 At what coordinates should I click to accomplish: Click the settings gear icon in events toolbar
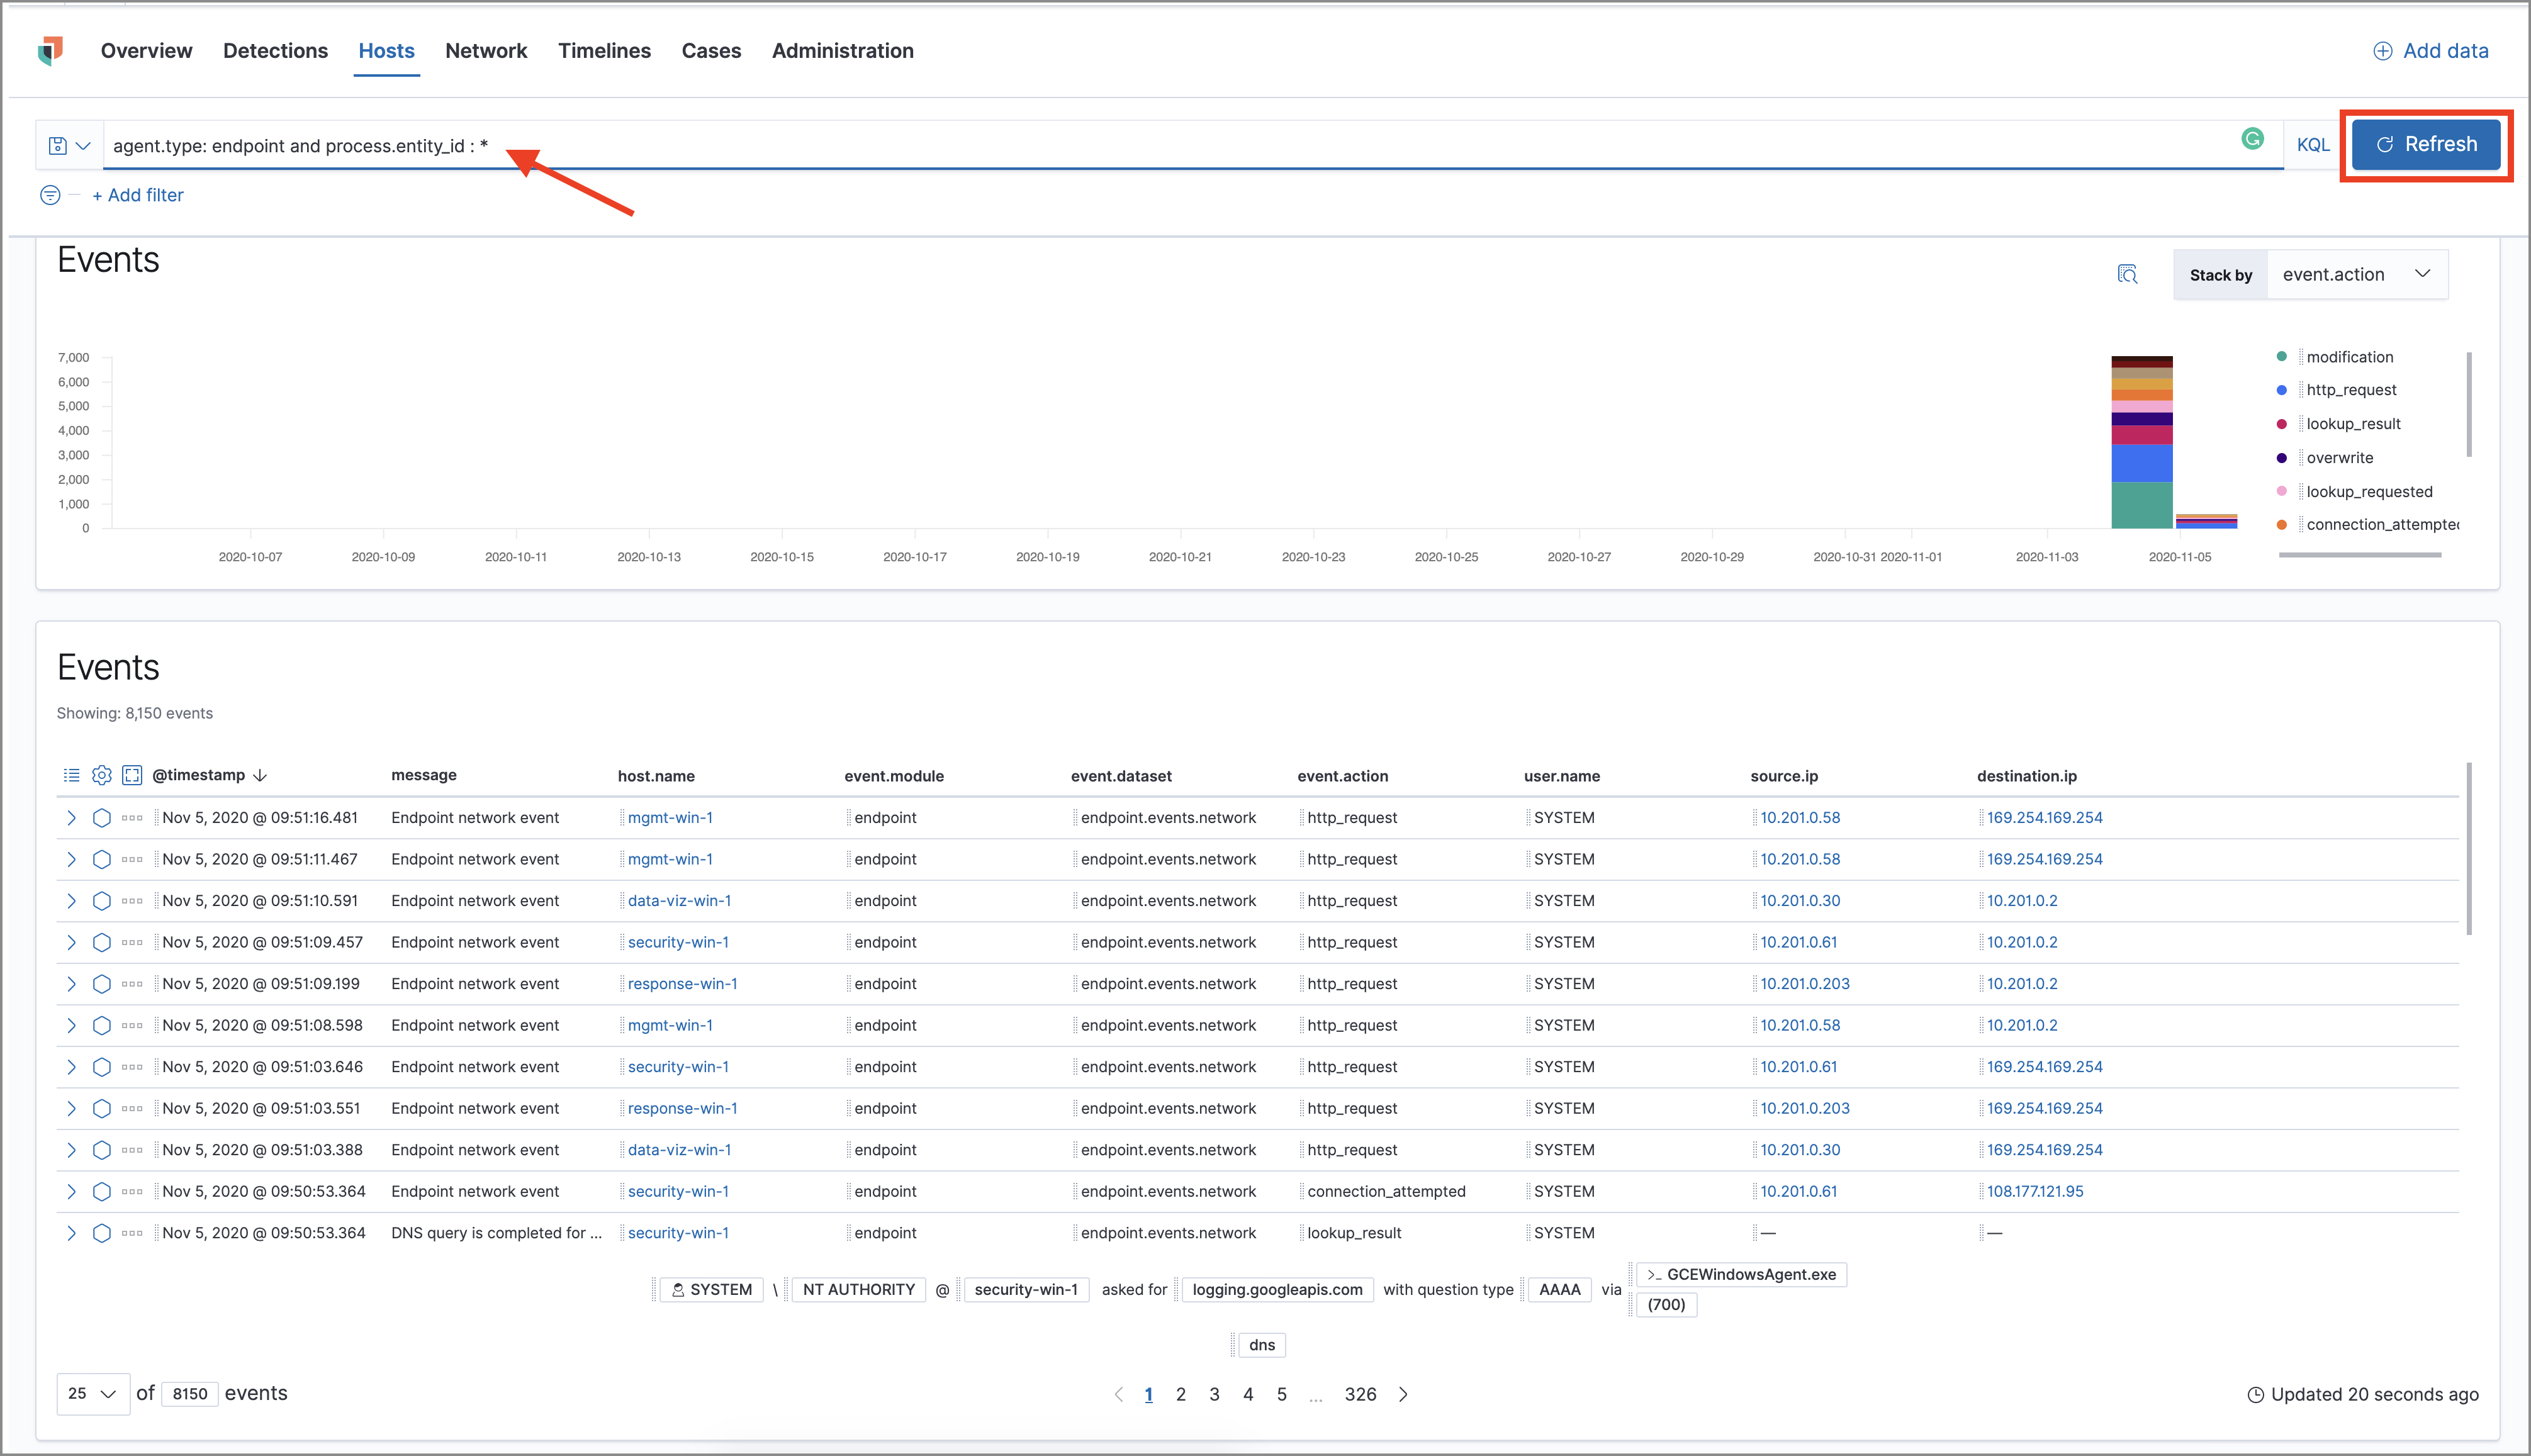(103, 775)
